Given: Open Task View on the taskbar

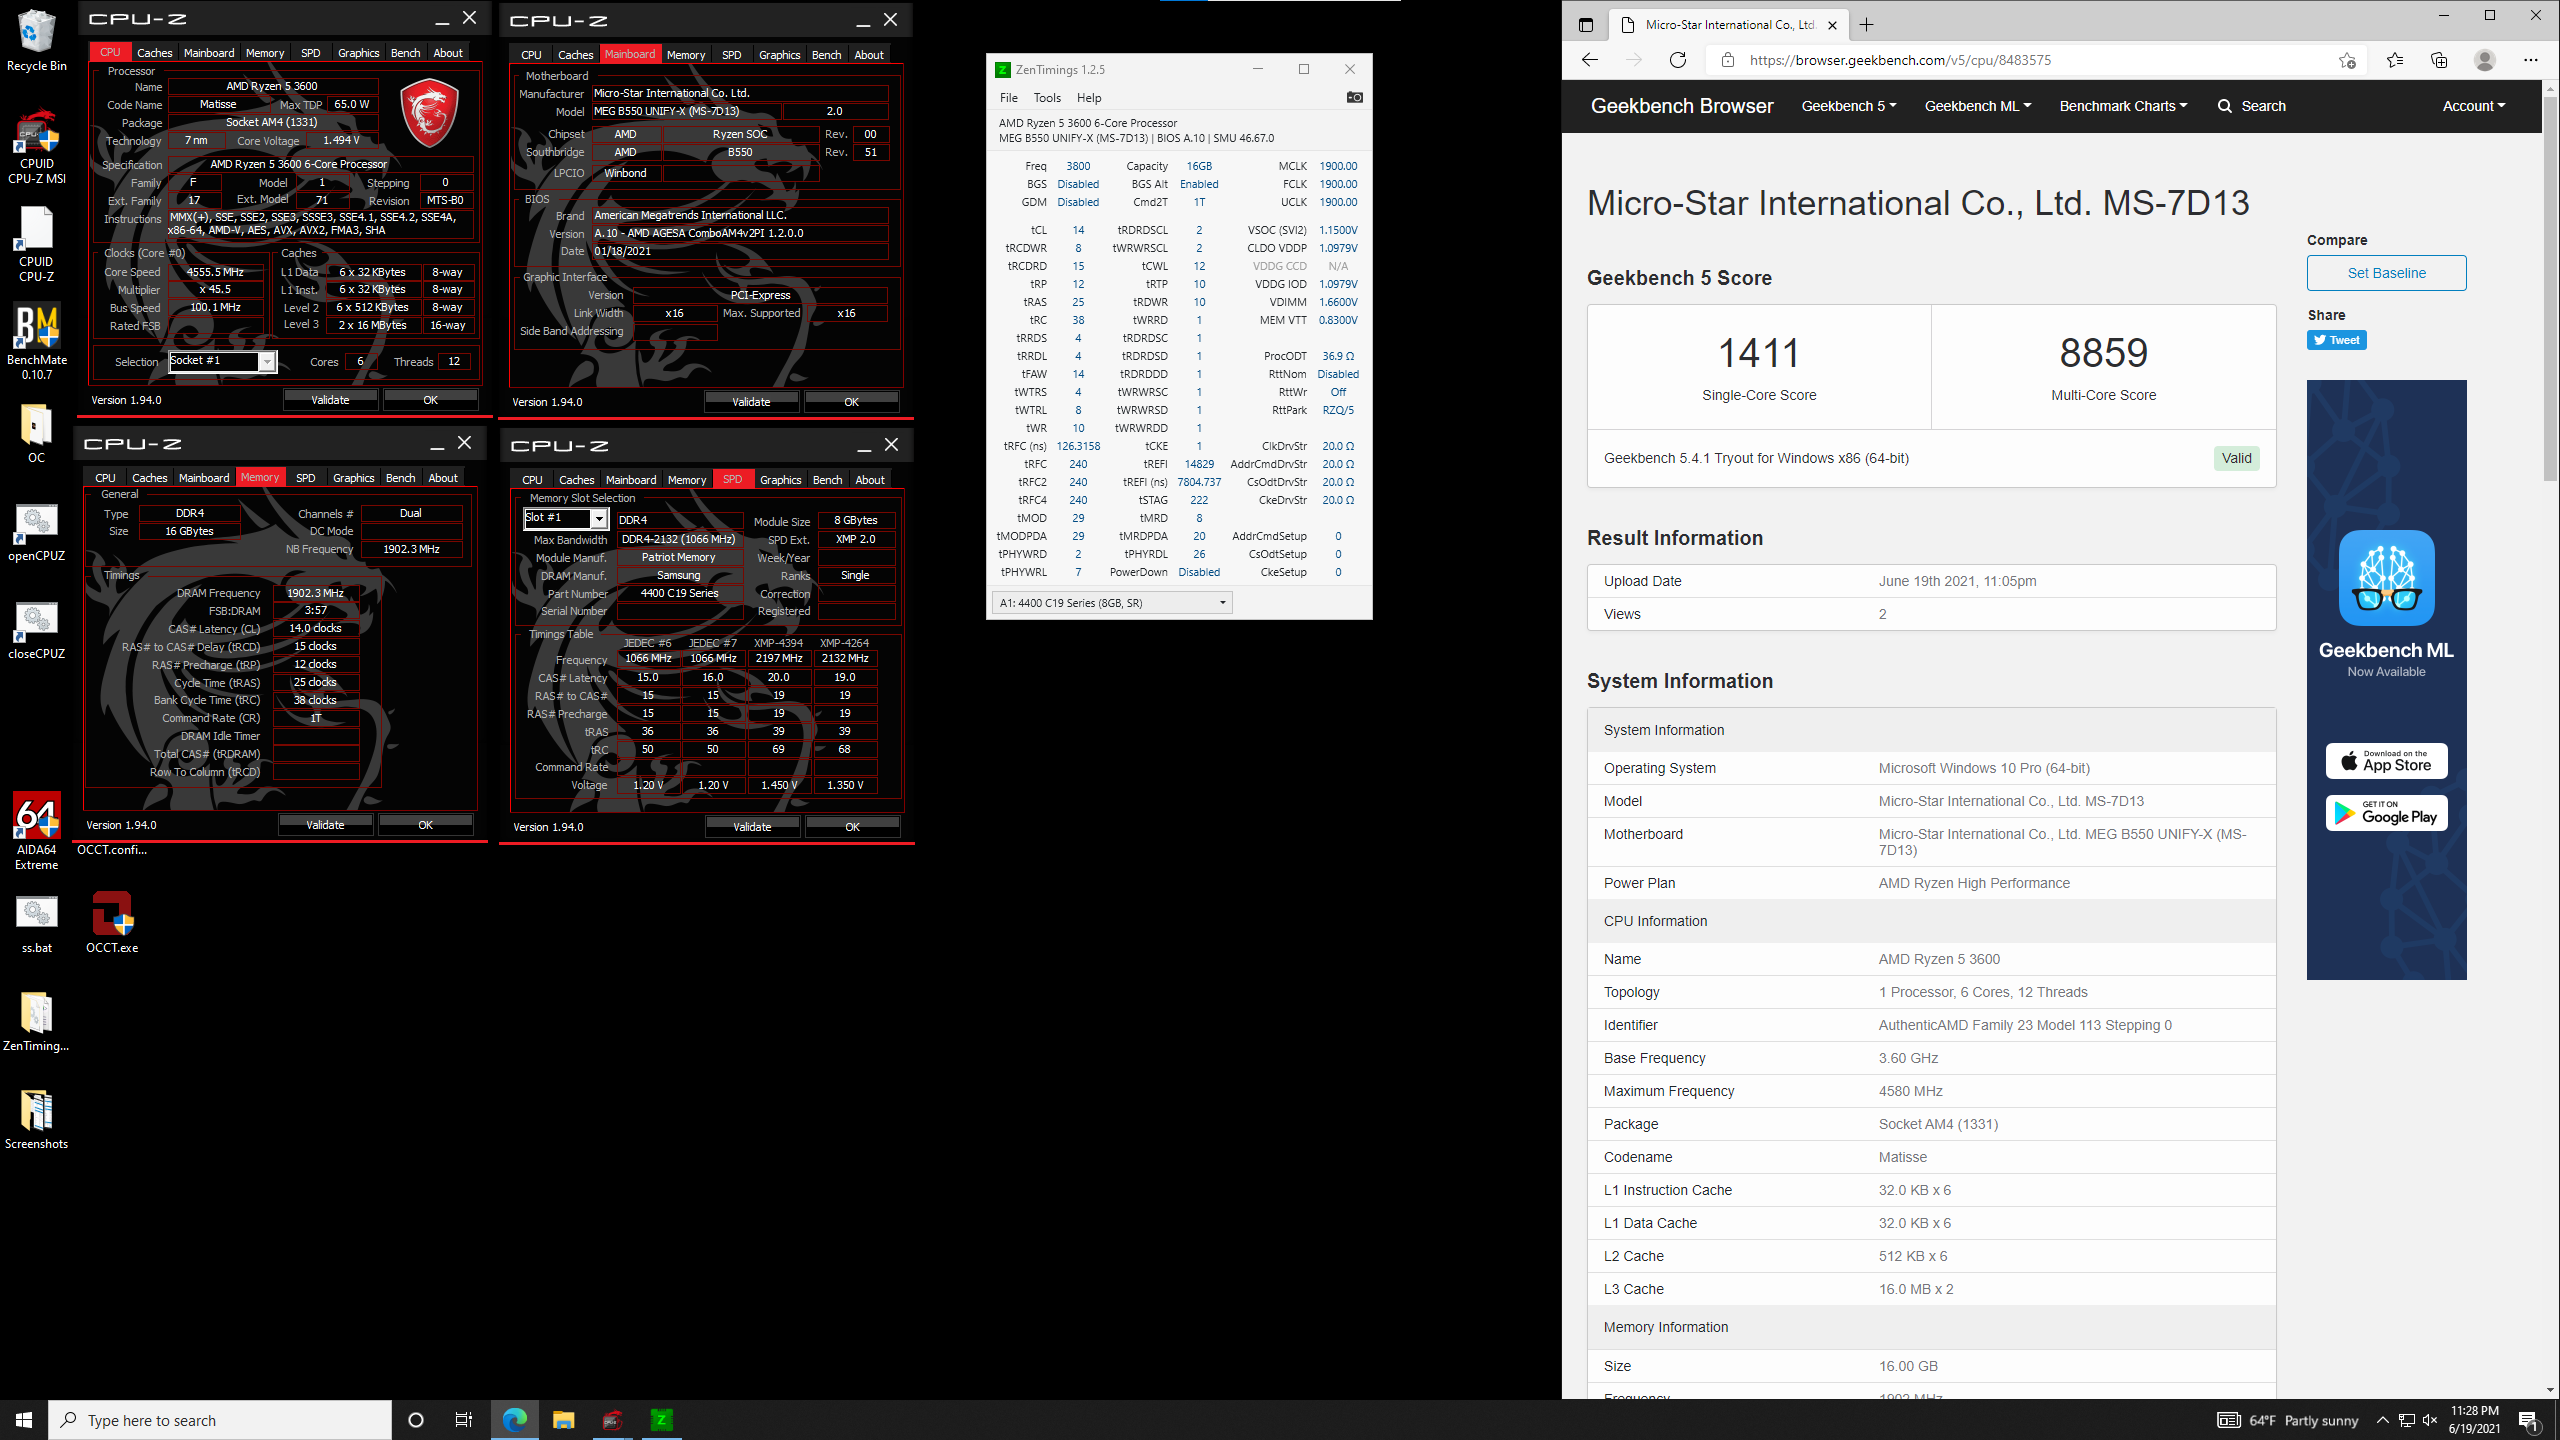Looking at the screenshot, I should pos(464,1420).
